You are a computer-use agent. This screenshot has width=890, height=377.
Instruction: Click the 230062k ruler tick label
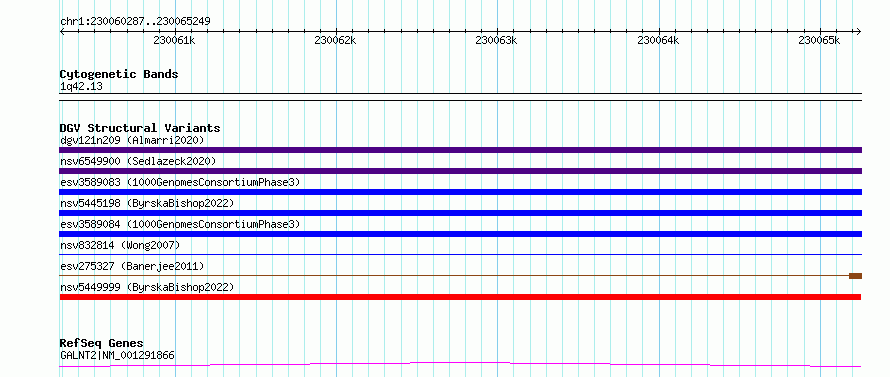pyautogui.click(x=335, y=41)
